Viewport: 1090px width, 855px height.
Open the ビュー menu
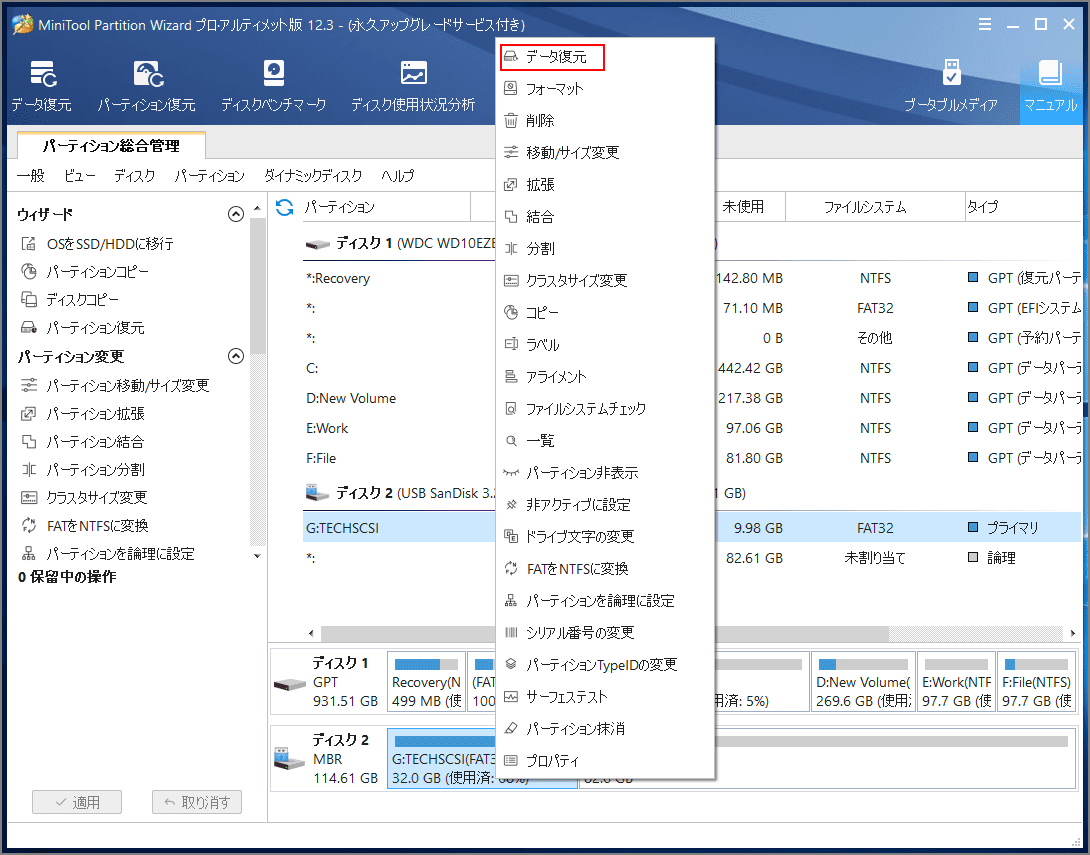click(x=79, y=175)
